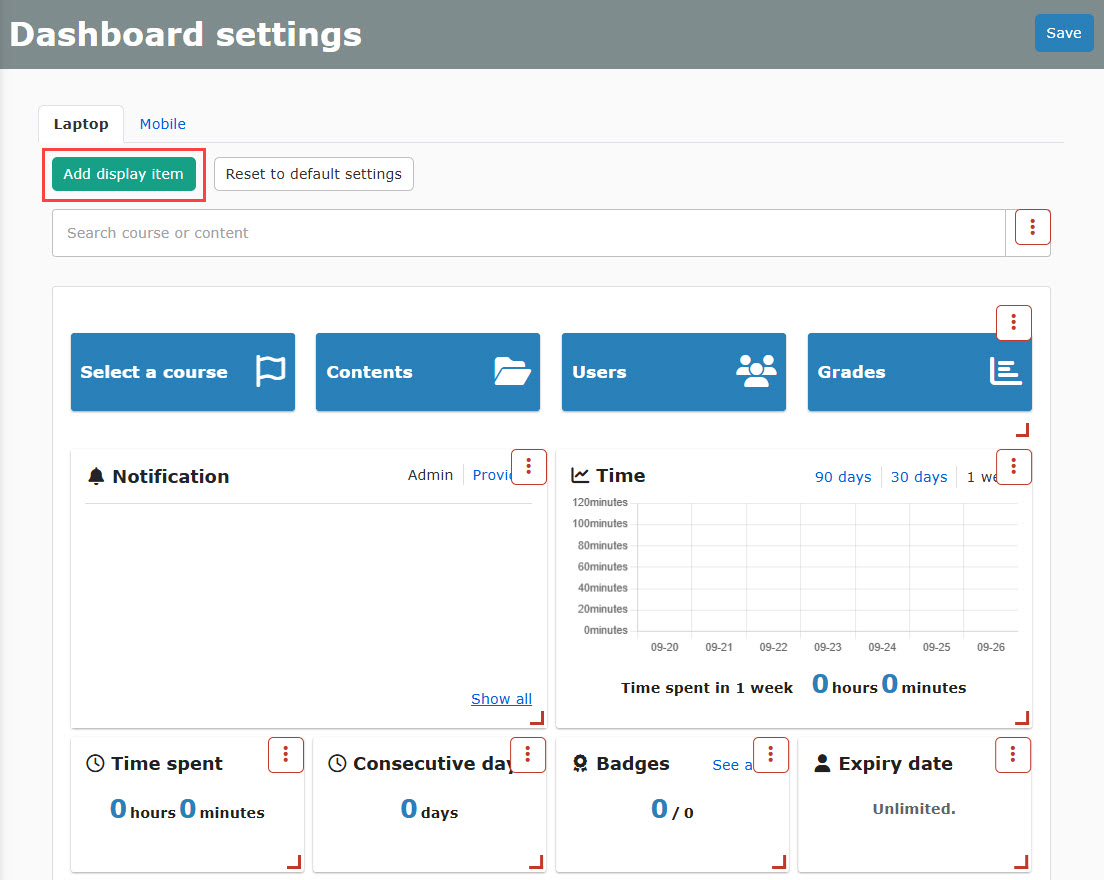Image resolution: width=1104 pixels, height=880 pixels.
Task: Switch to the Mobile tab
Action: click(x=162, y=124)
